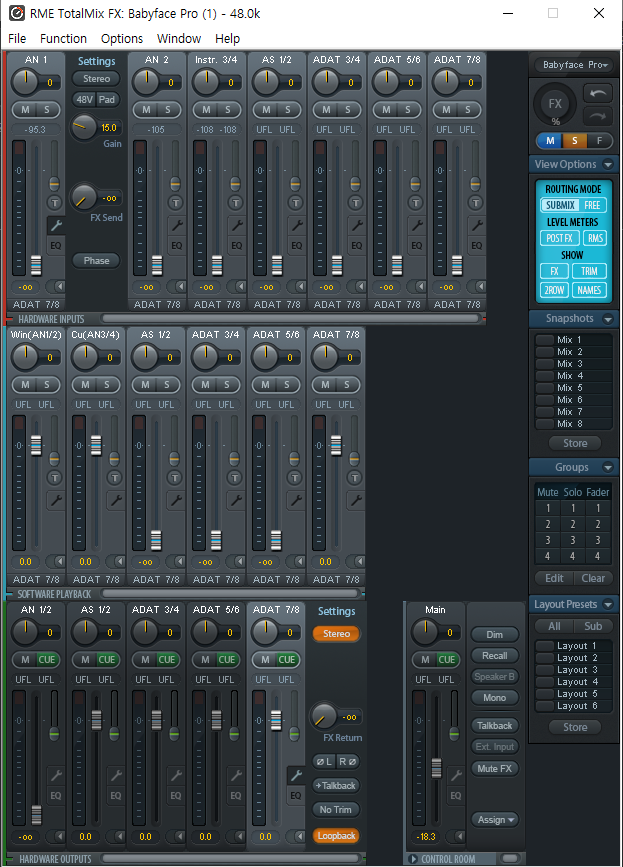Open the Help menu
Image resolution: width=623 pixels, height=867 pixels.
pos(228,39)
